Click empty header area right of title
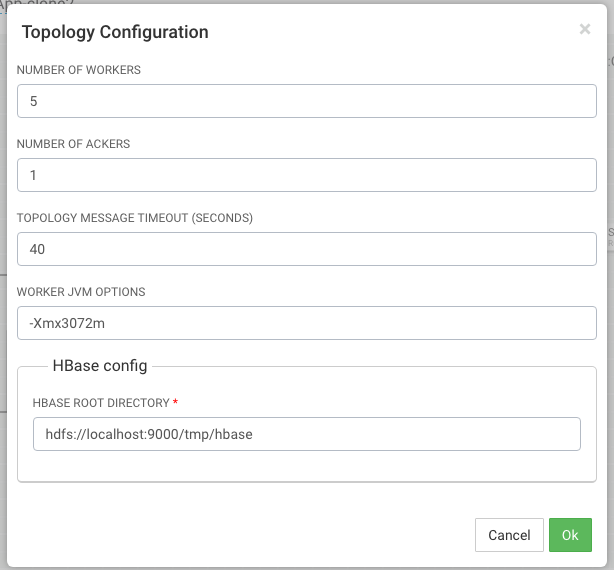The image size is (614, 570). pos(400,32)
